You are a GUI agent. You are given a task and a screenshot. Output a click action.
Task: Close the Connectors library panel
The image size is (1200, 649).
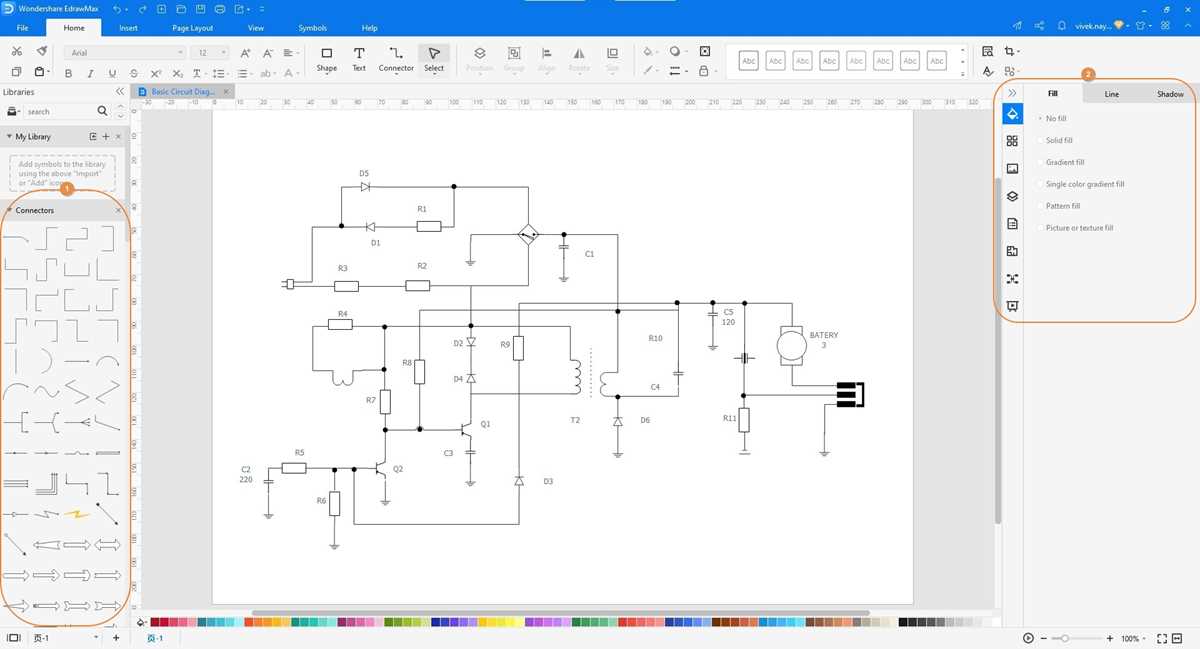[118, 210]
